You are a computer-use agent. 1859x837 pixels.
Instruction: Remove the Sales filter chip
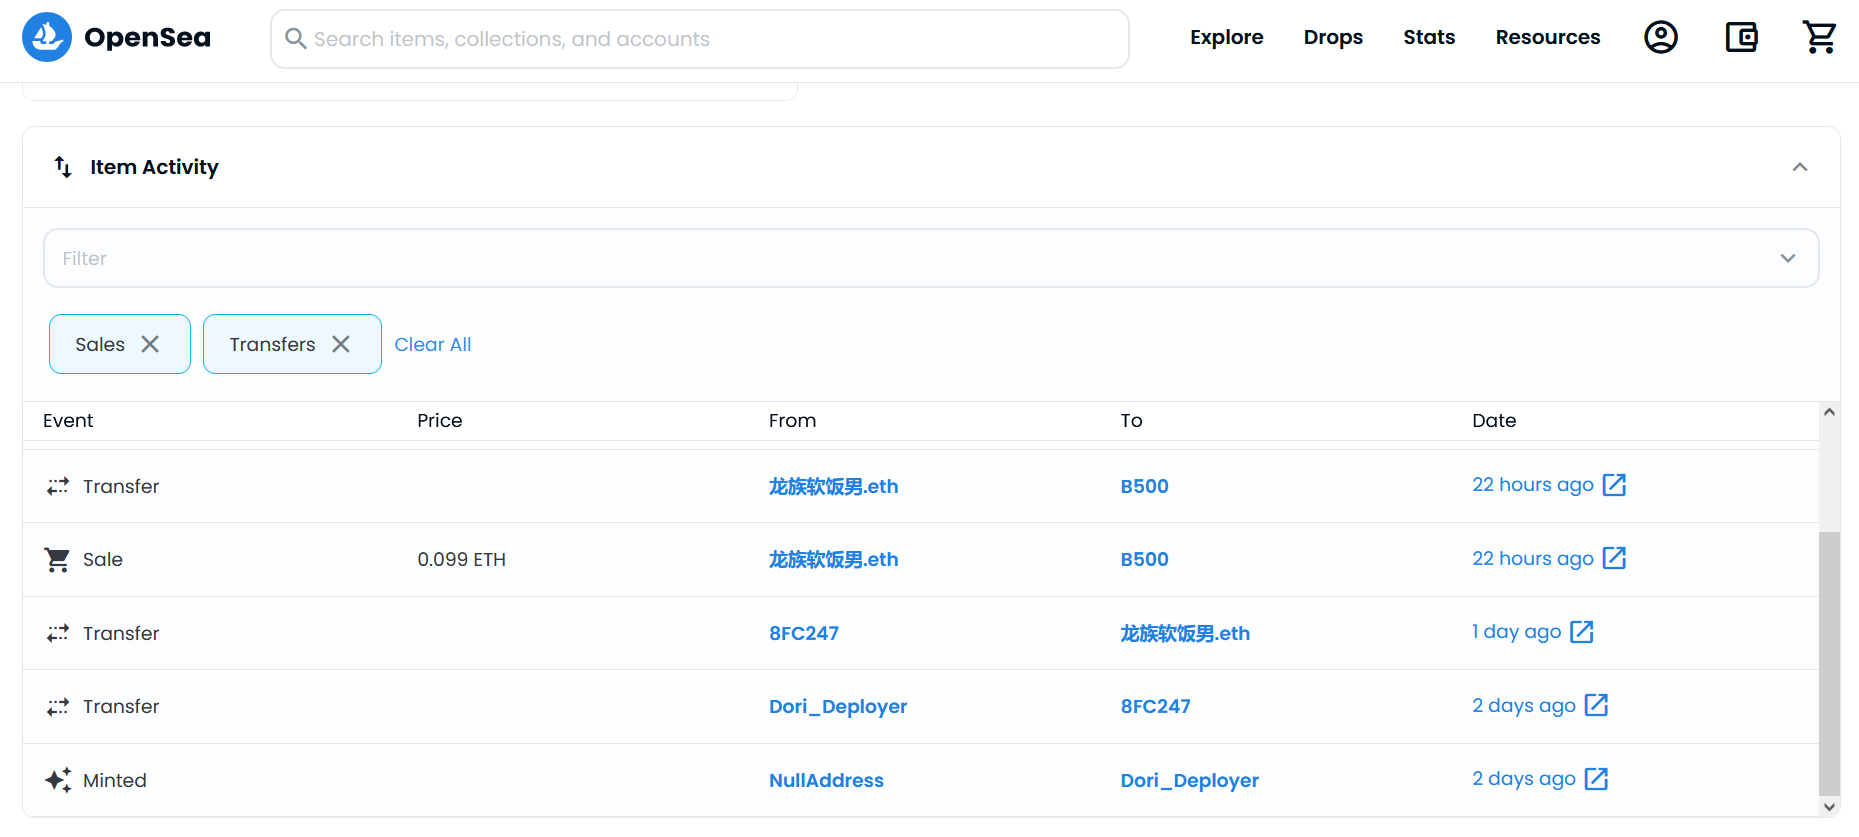tap(150, 344)
